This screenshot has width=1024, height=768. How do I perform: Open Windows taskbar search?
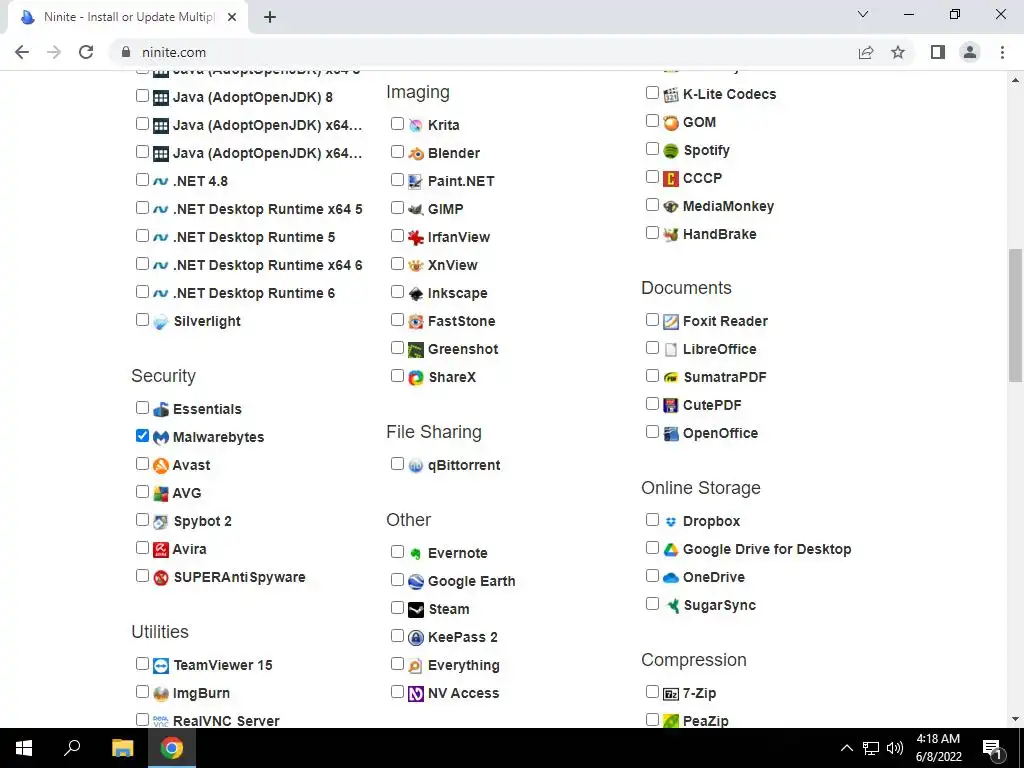72,748
